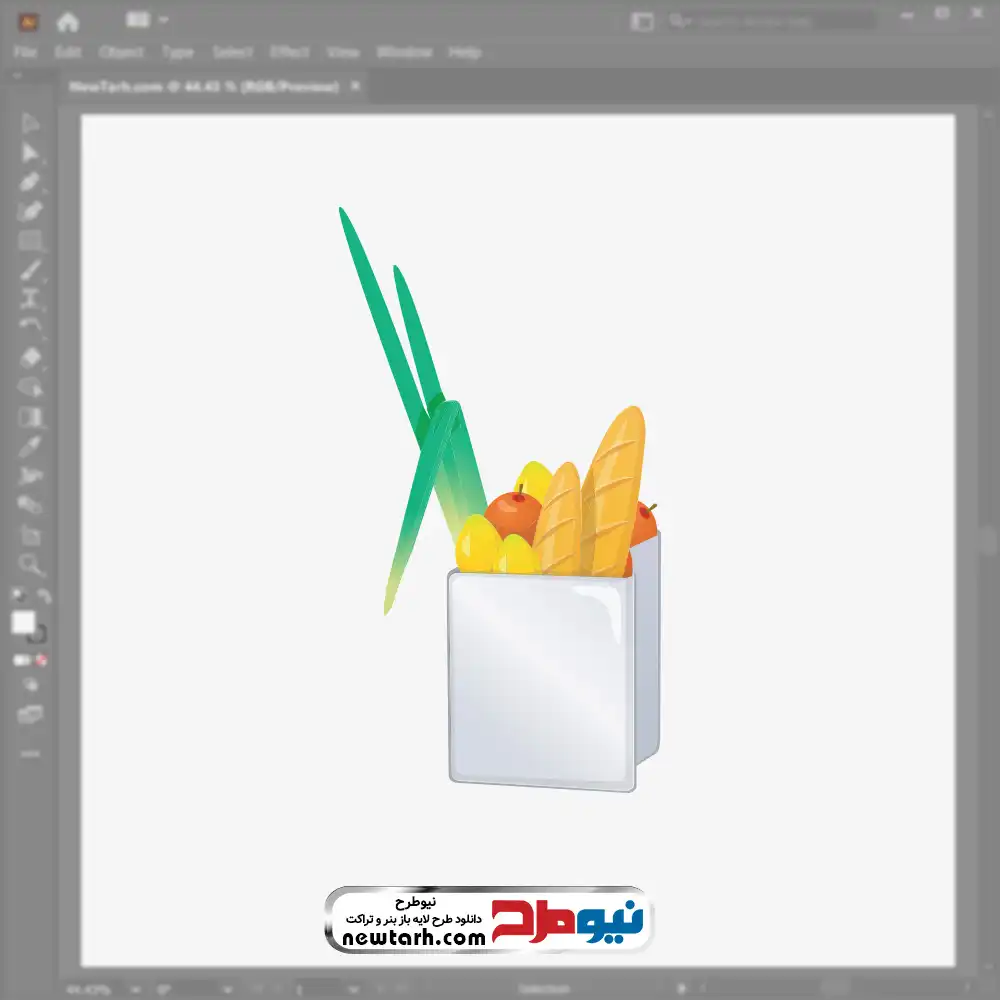Select the Puppet Warp tool under Eyedropper
Screen dimensions: 1000x1000
coord(30,476)
